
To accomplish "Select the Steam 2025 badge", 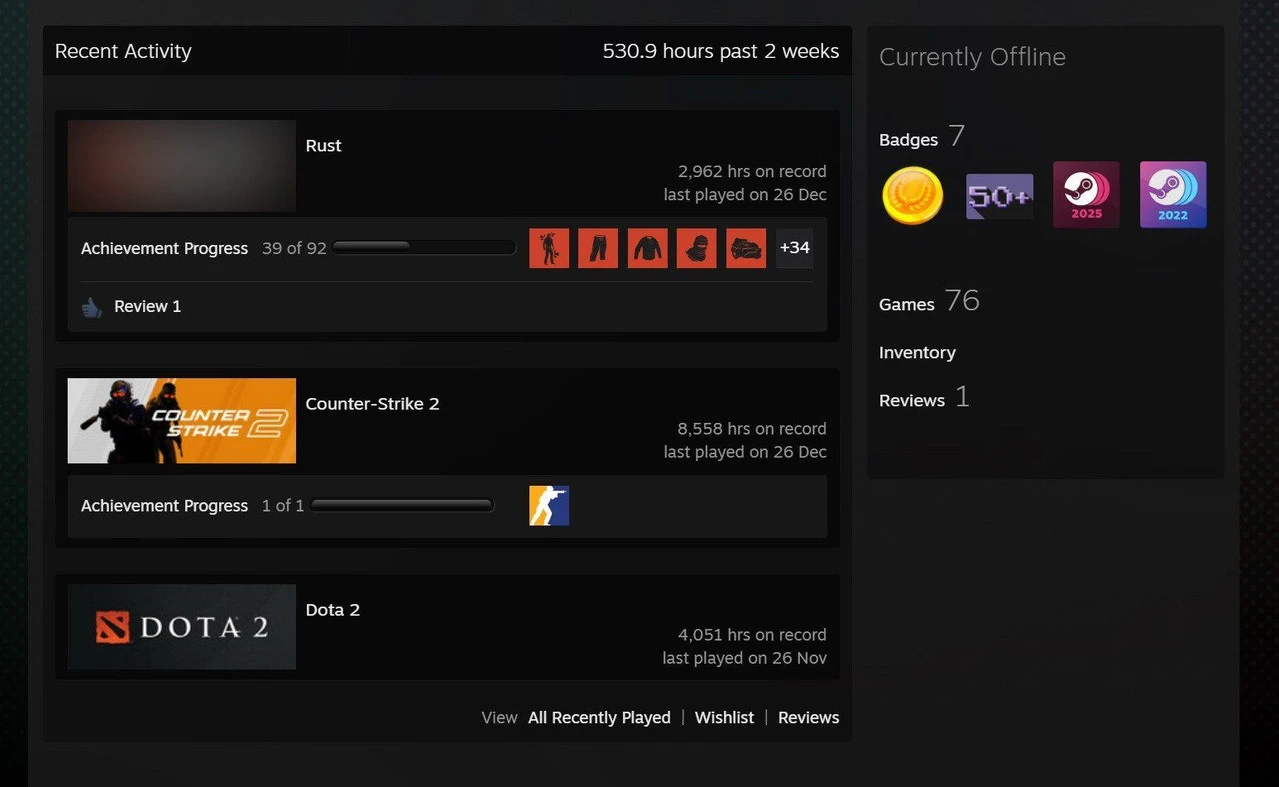I will (1086, 195).
